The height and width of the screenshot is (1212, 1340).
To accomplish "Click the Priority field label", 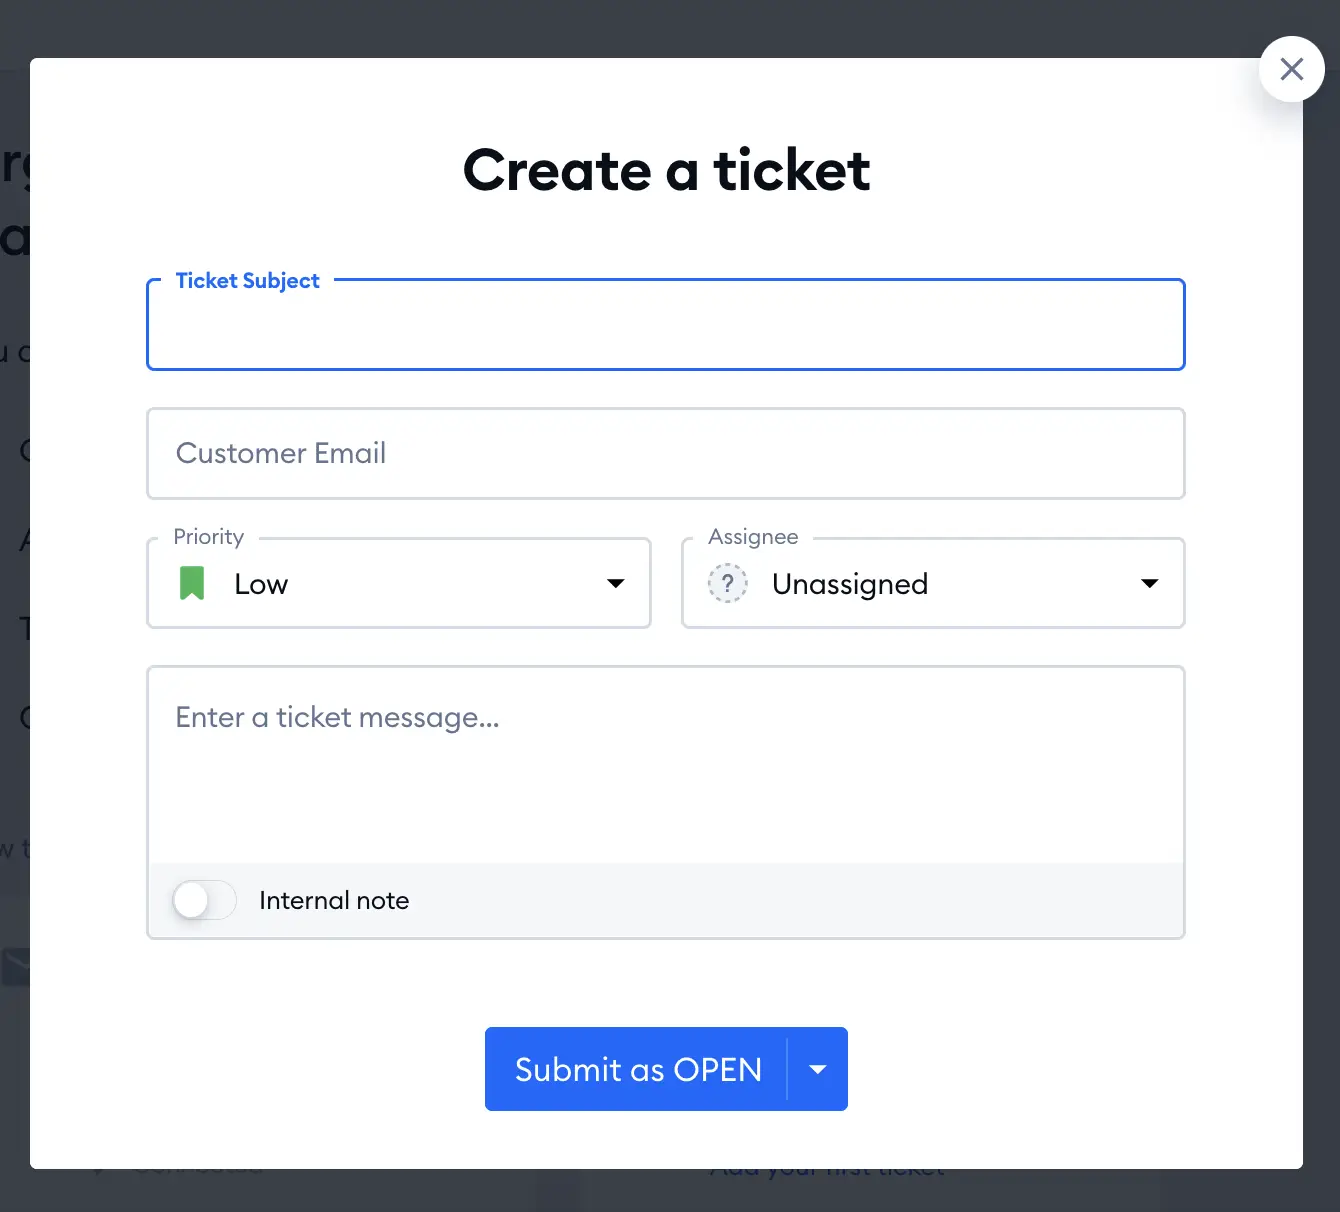I will coord(209,537).
